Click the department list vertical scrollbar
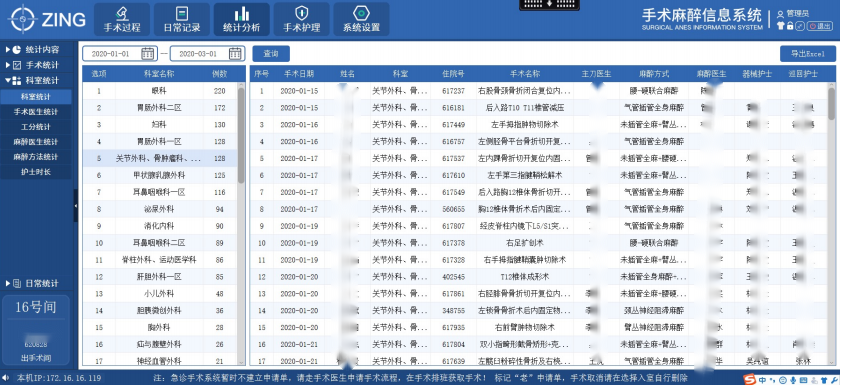Screen dimensions: 842x385 (242, 135)
